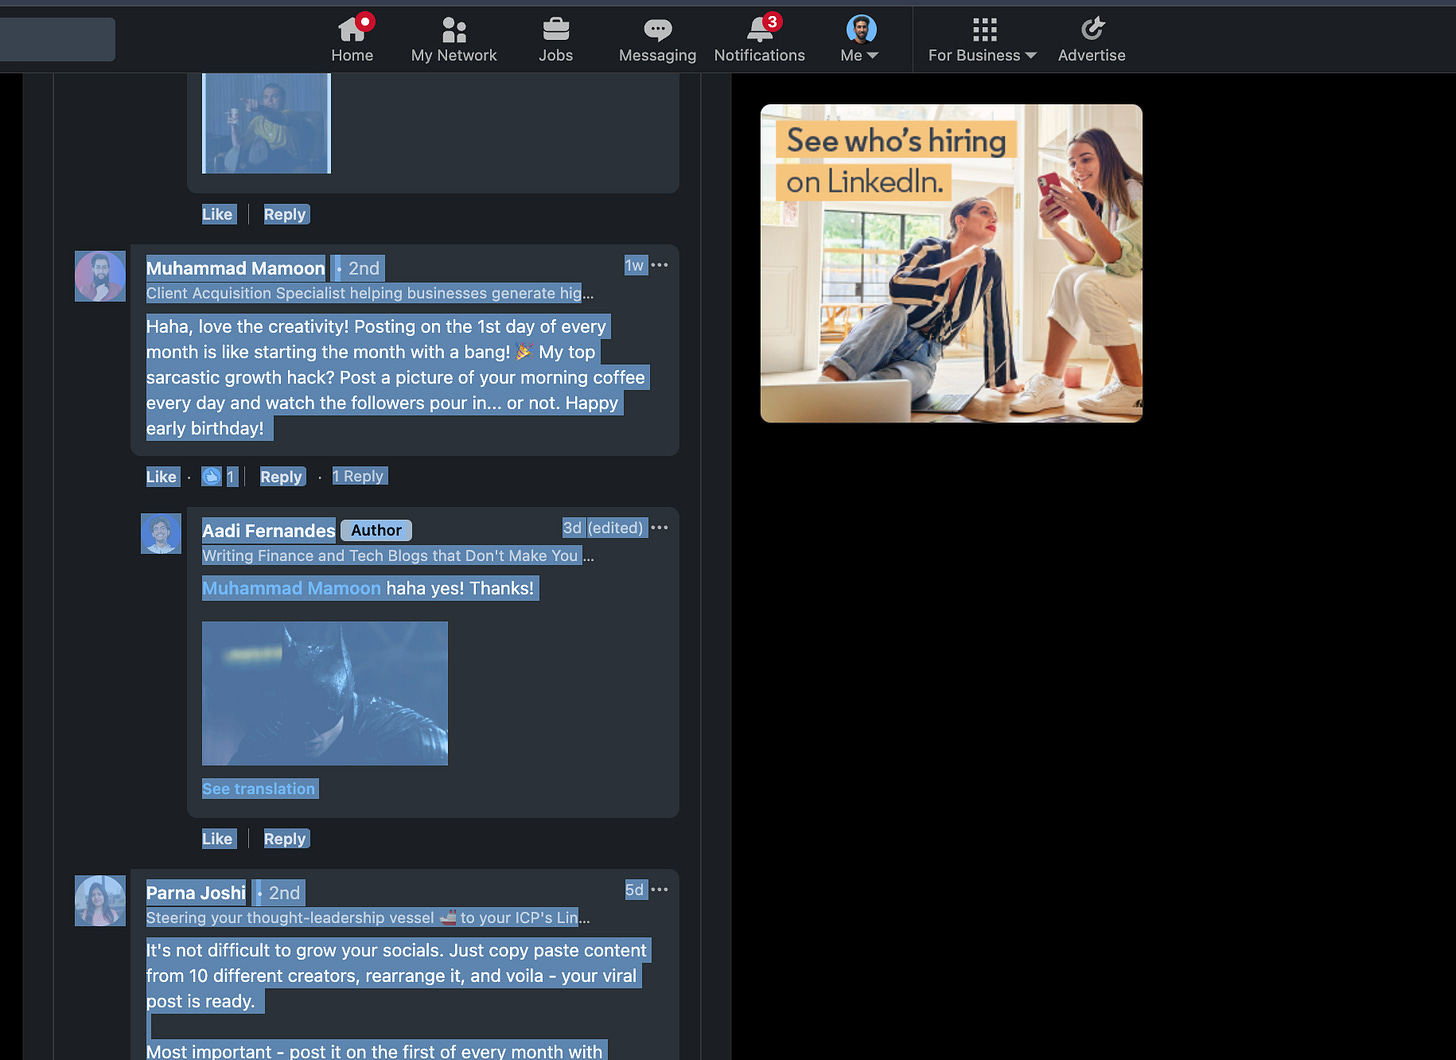Image resolution: width=1456 pixels, height=1060 pixels.
Task: Like Aadi Fernandes' Batman reply
Action: click(x=217, y=839)
